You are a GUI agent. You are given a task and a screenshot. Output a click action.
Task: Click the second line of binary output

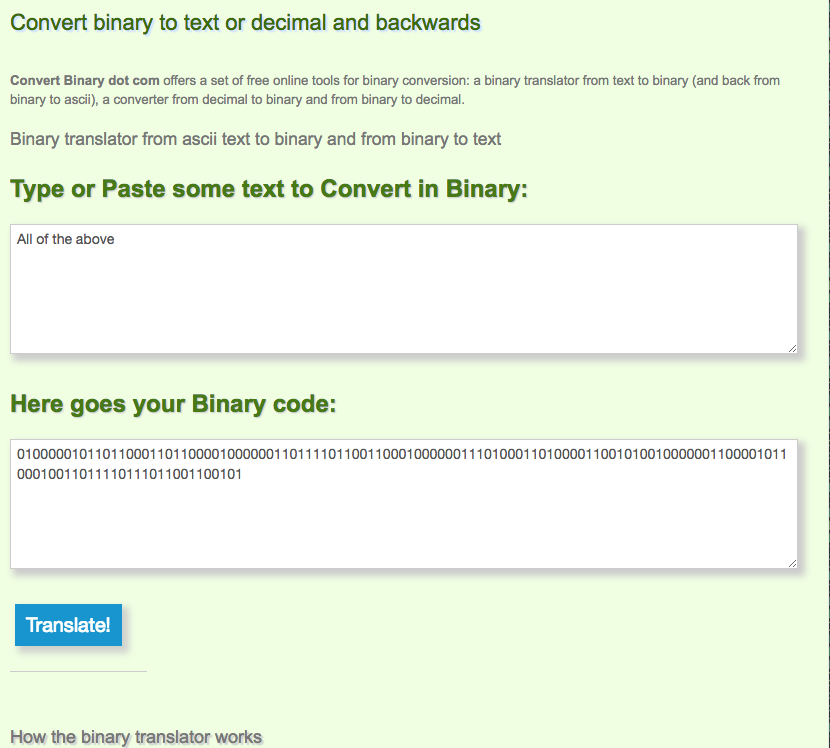pyautogui.click(x=129, y=475)
